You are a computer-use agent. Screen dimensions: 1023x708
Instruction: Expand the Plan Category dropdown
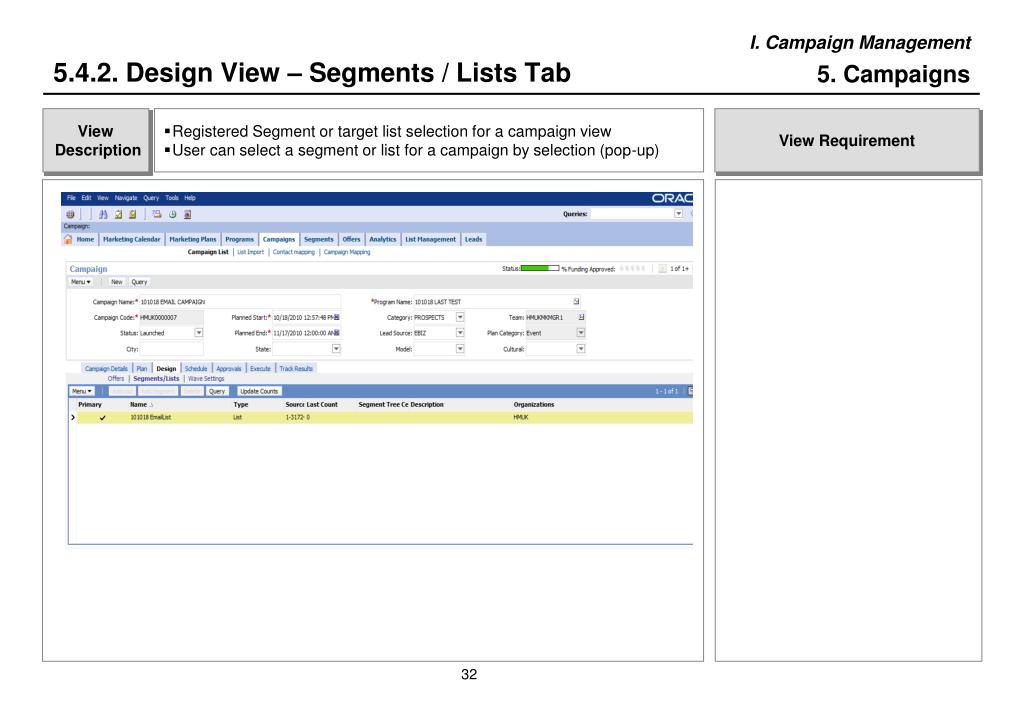point(581,333)
